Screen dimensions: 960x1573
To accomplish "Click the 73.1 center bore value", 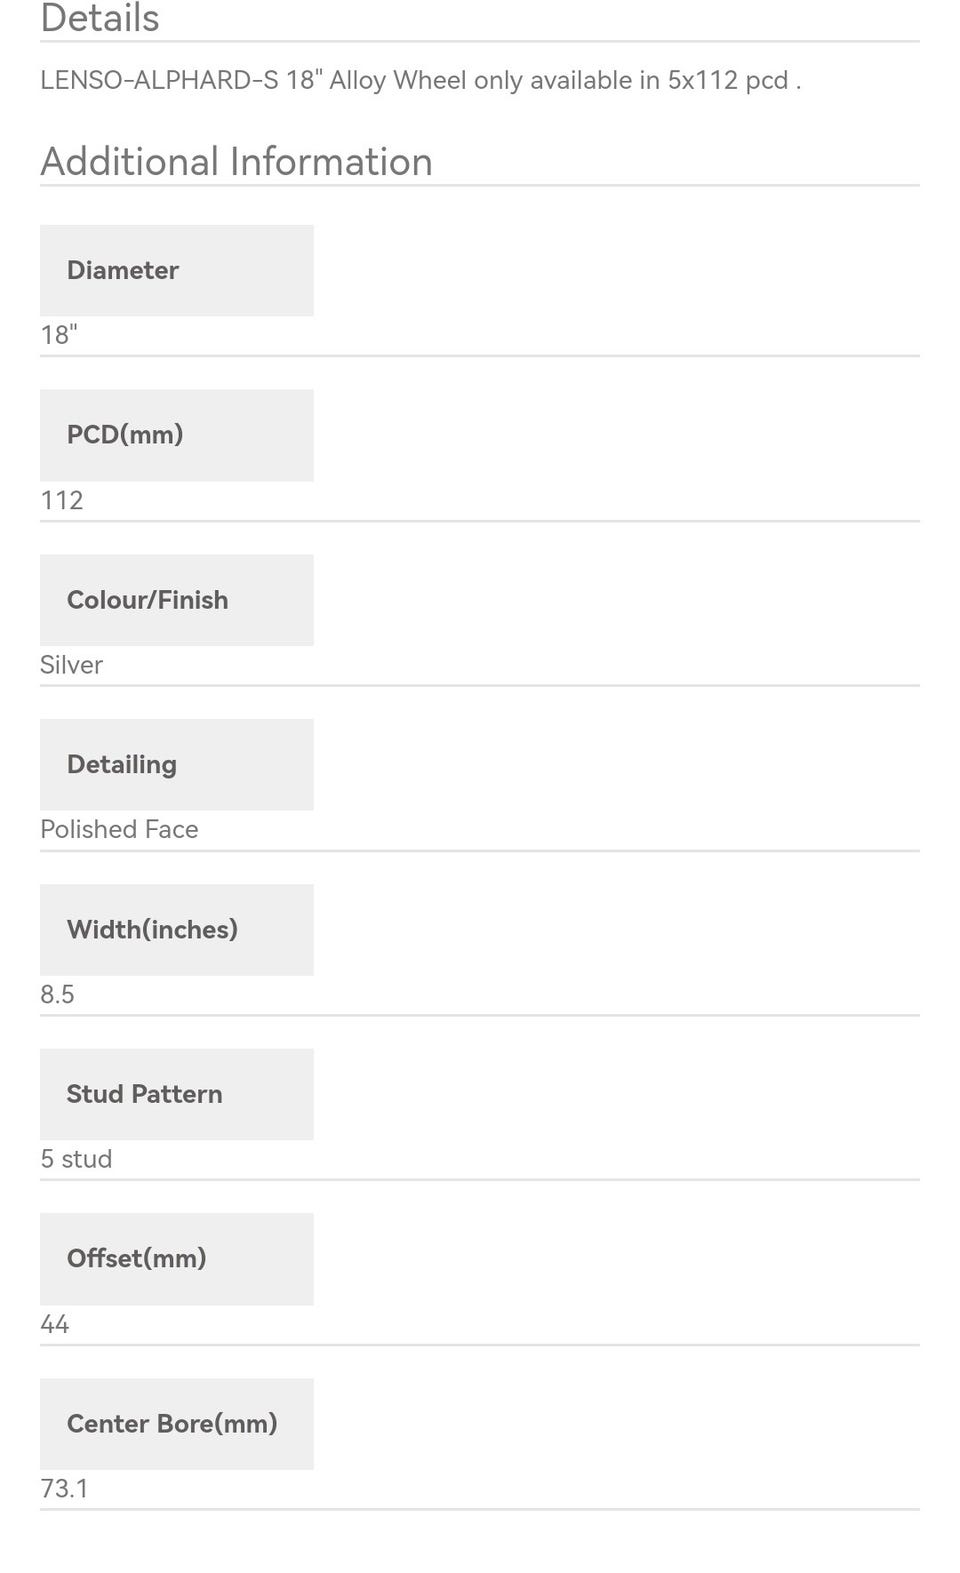I will pos(64,1488).
